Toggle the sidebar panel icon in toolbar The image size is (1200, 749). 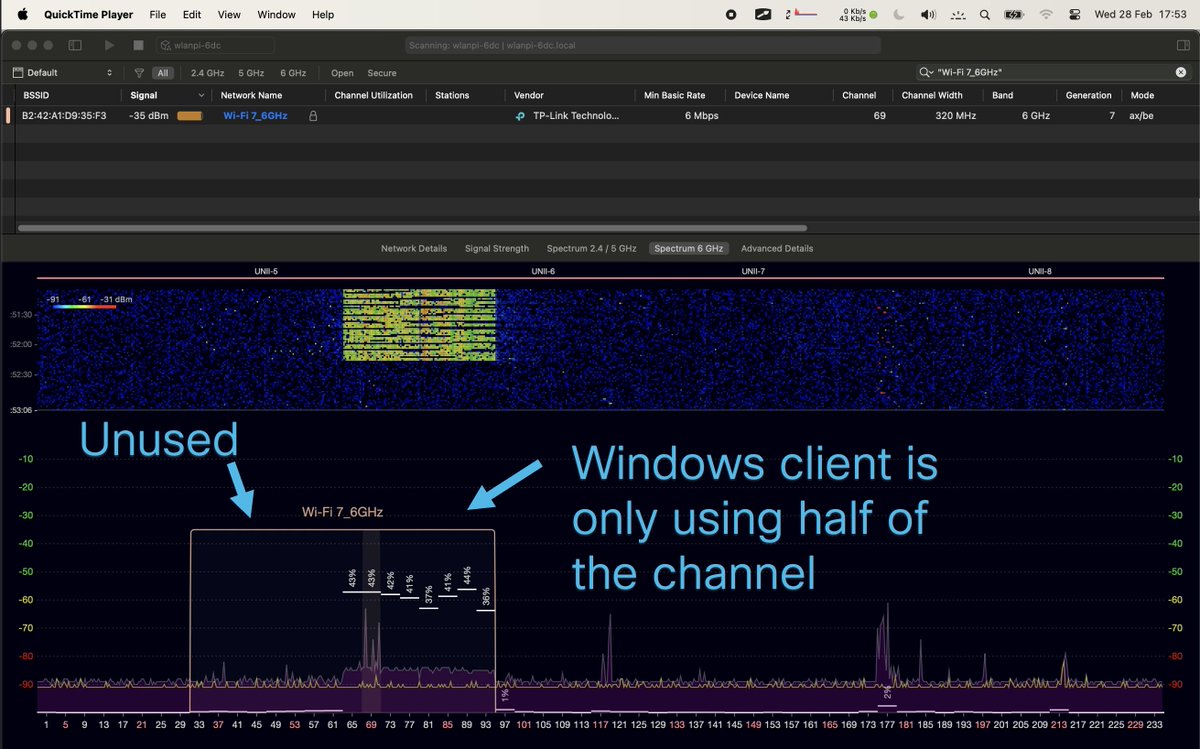click(x=75, y=45)
